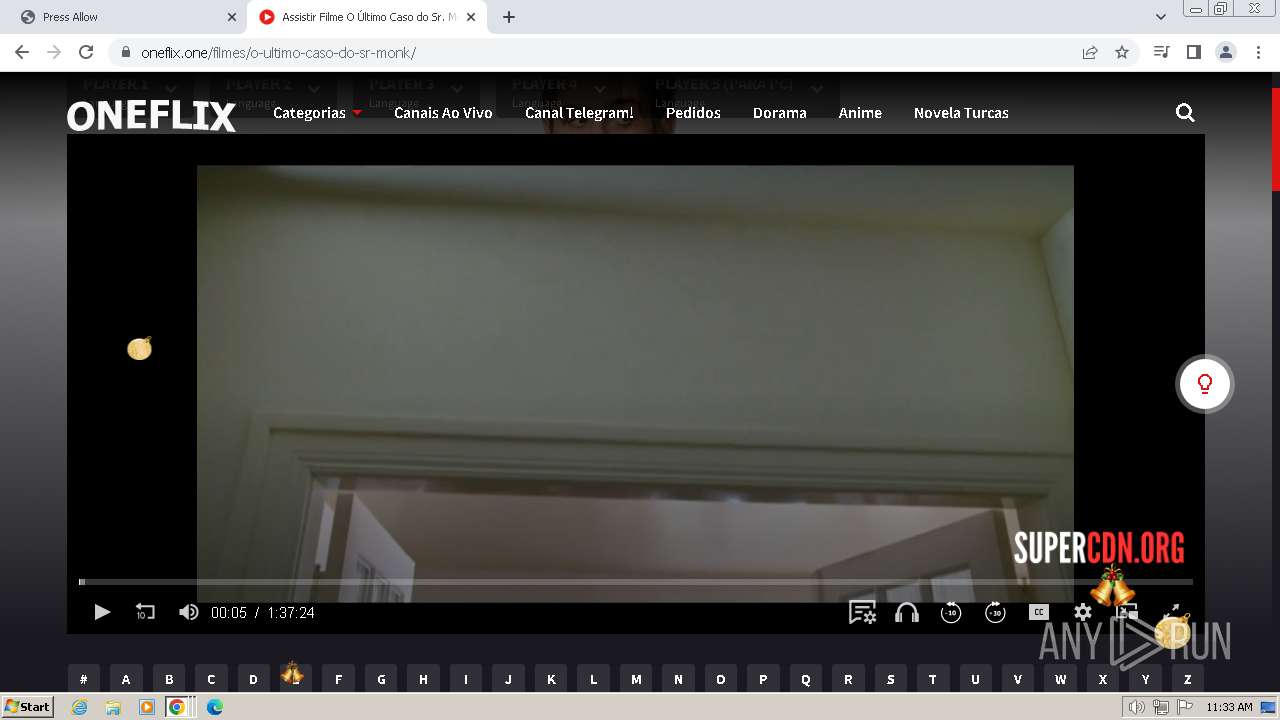This screenshot has width=1280, height=720.
Task: Filter titles by letter F
Action: click(x=338, y=679)
